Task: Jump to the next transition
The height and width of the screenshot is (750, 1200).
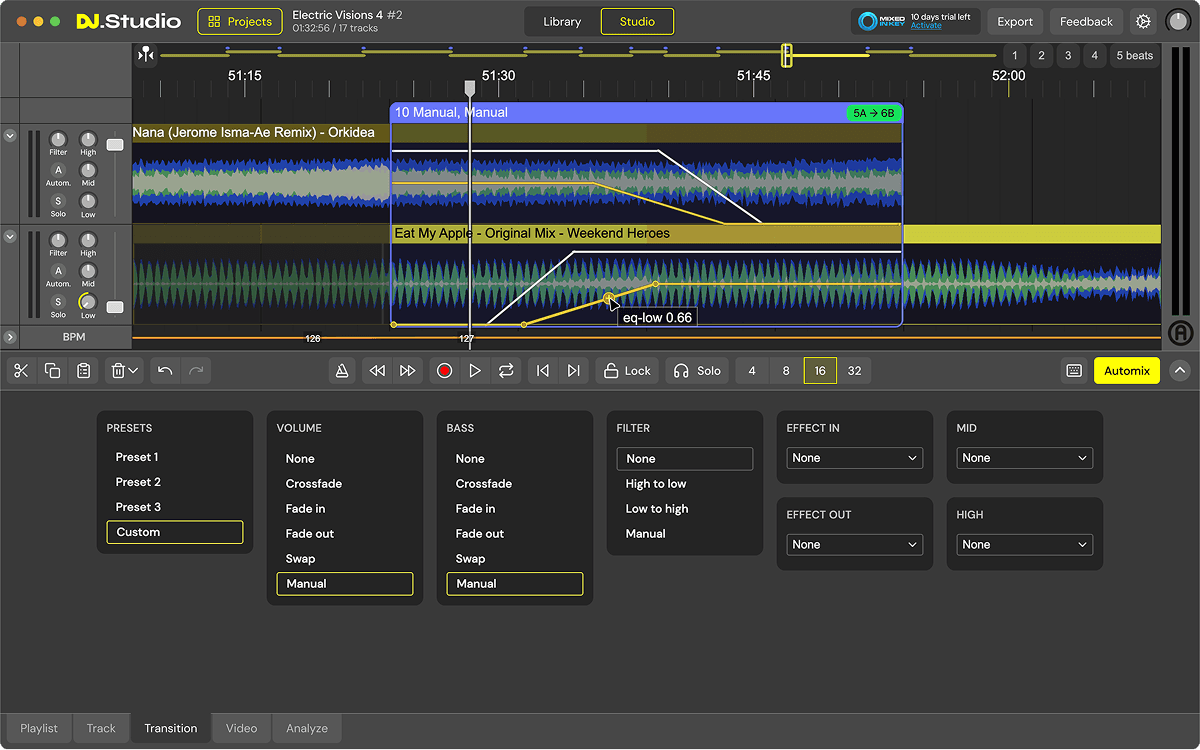Action: tap(573, 371)
